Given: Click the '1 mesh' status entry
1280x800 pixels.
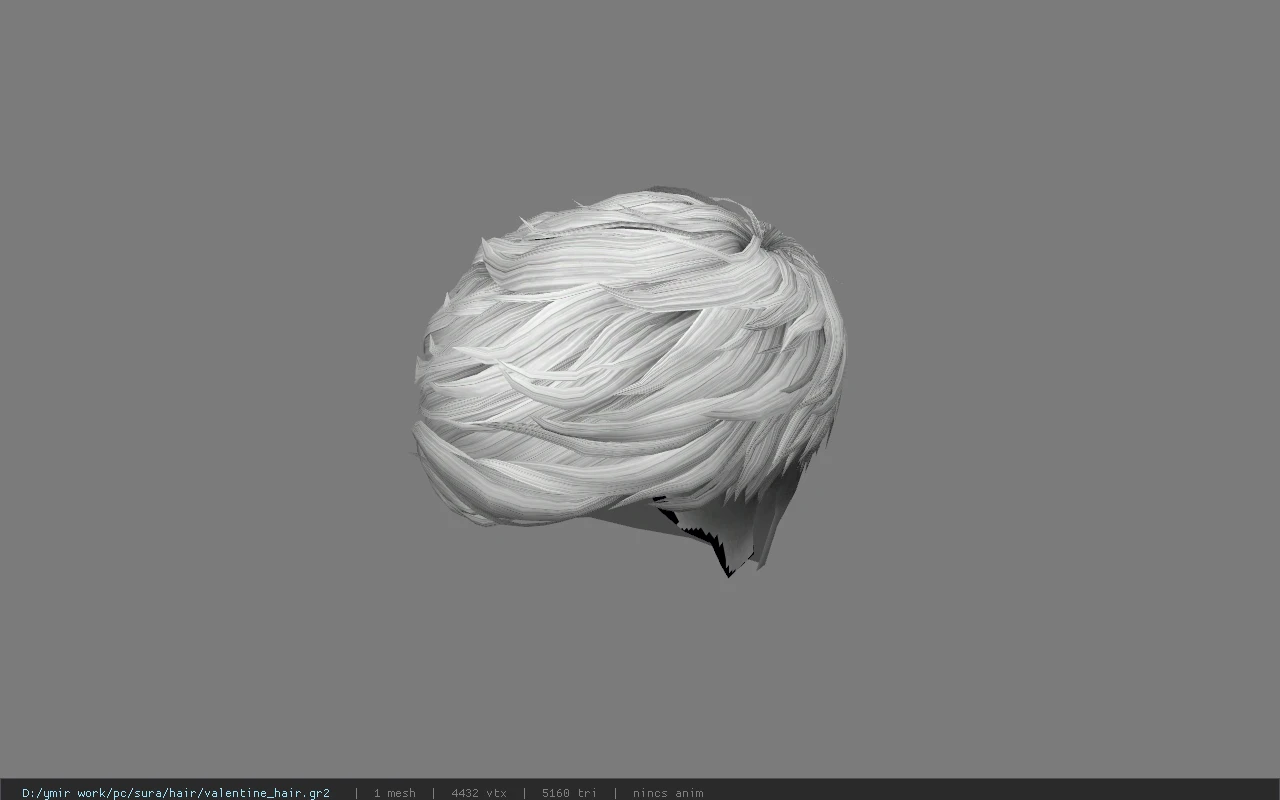Looking at the screenshot, I should click(x=394, y=793).
